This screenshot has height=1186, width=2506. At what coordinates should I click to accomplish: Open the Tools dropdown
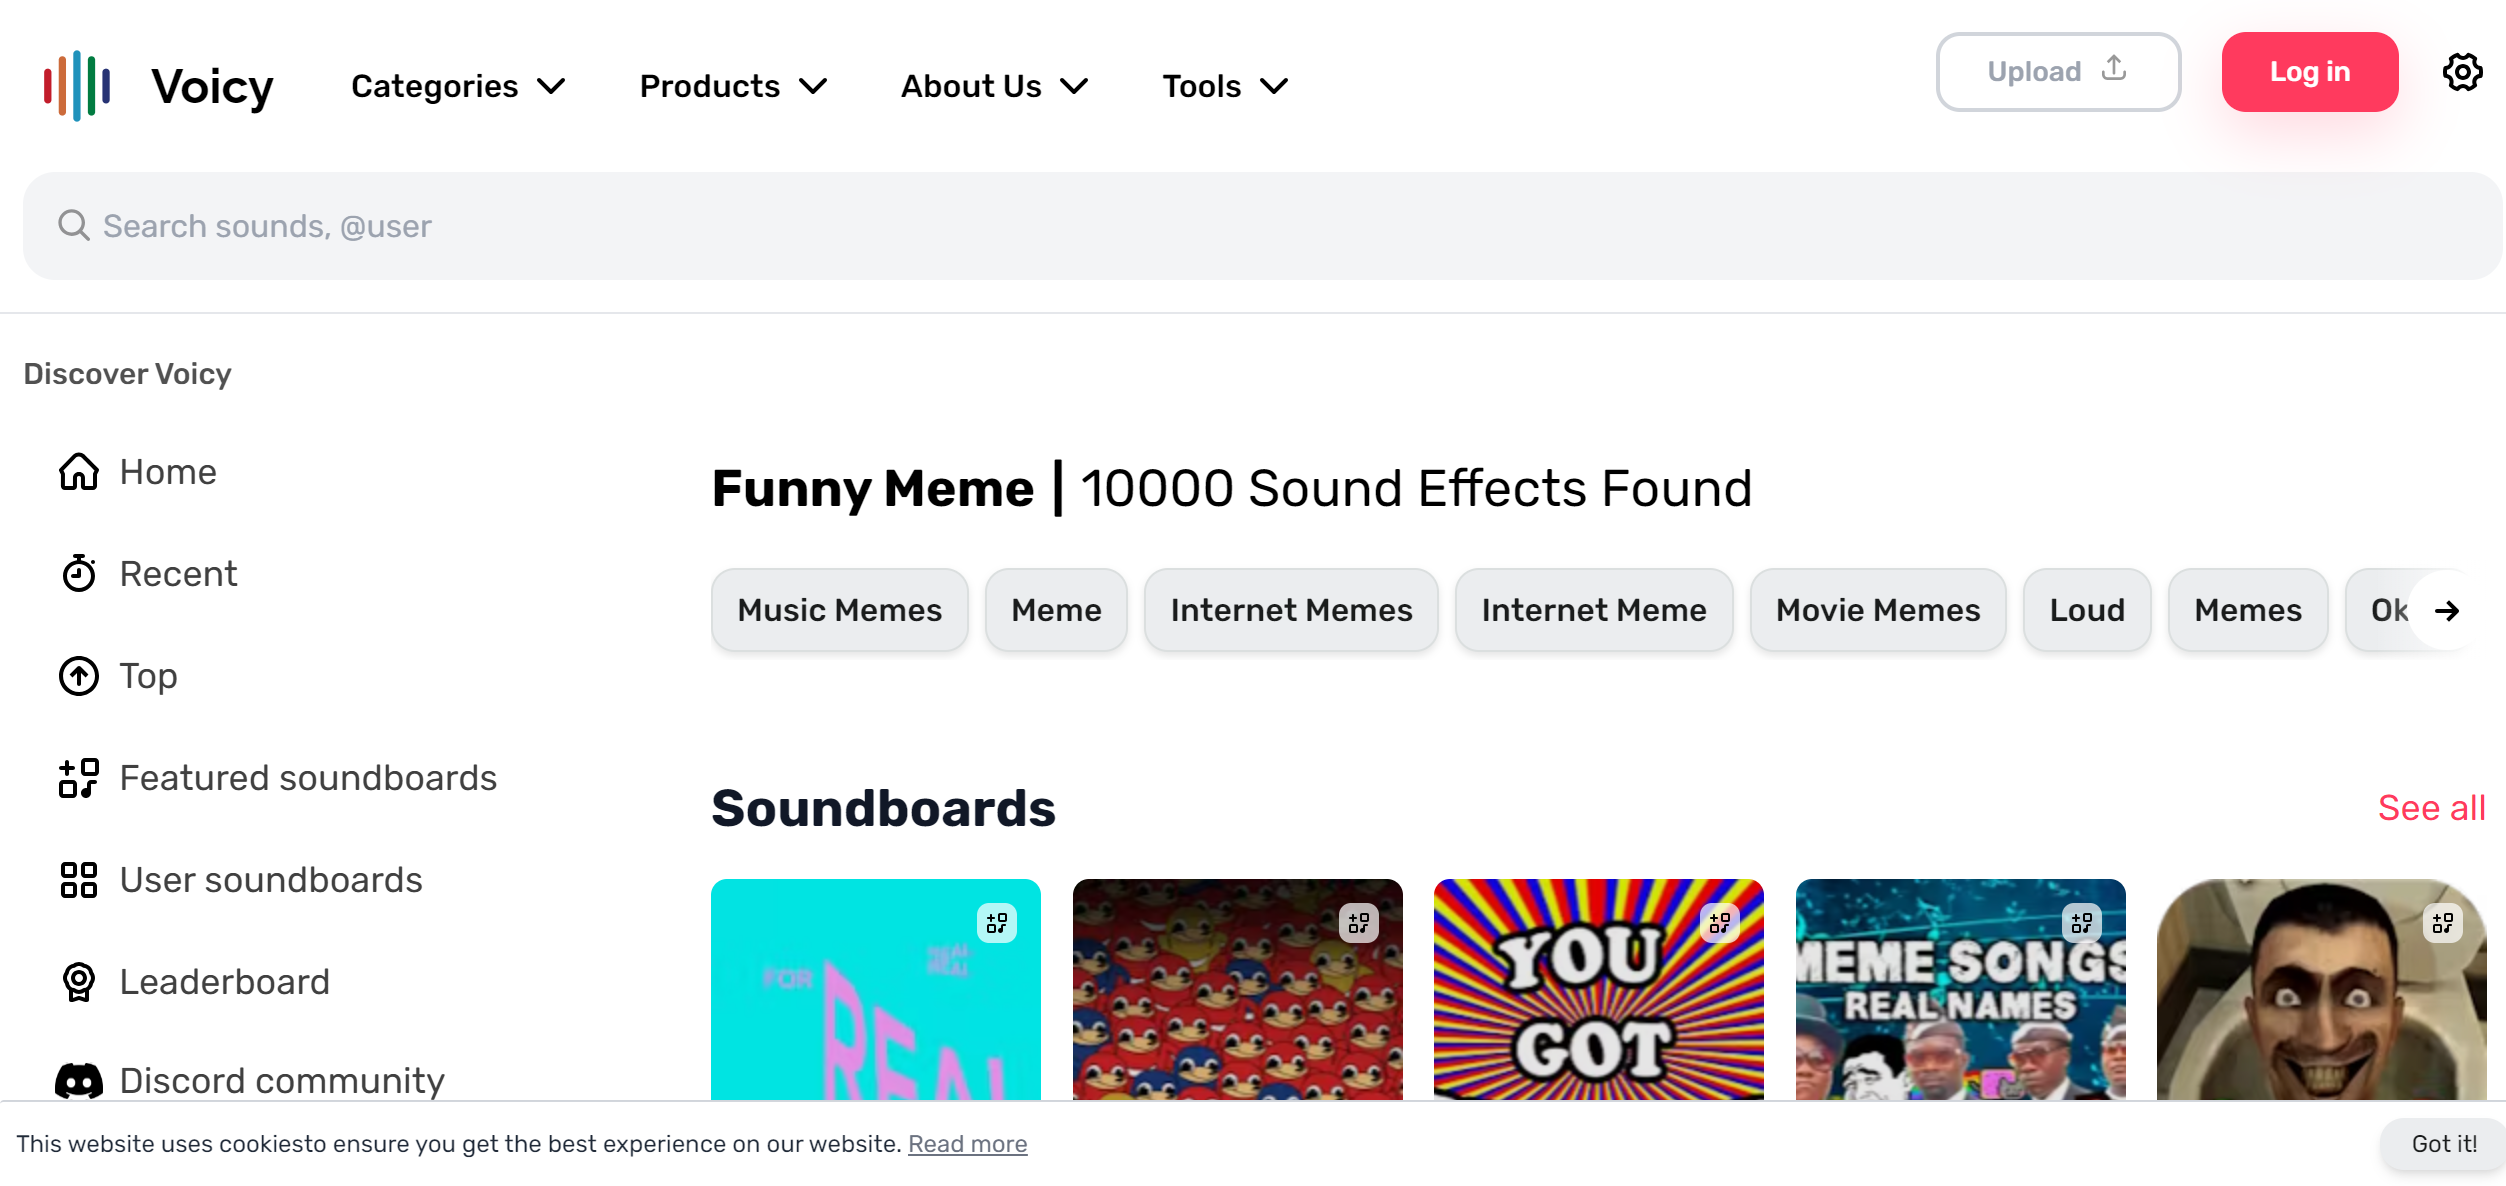tap(1224, 86)
